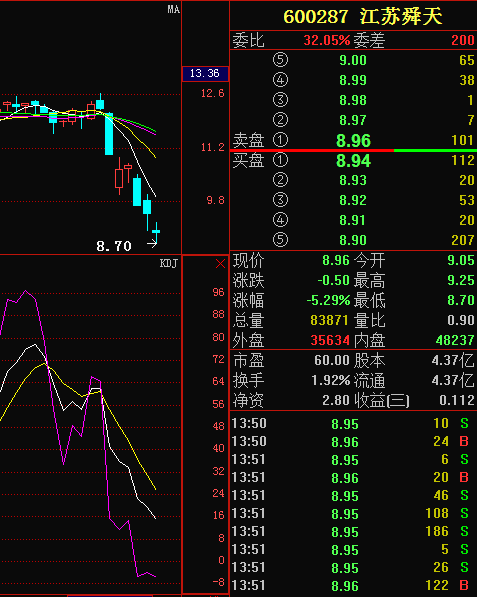477x597 pixels.
Task: Click the 委差 value 200
Action: tap(463, 40)
